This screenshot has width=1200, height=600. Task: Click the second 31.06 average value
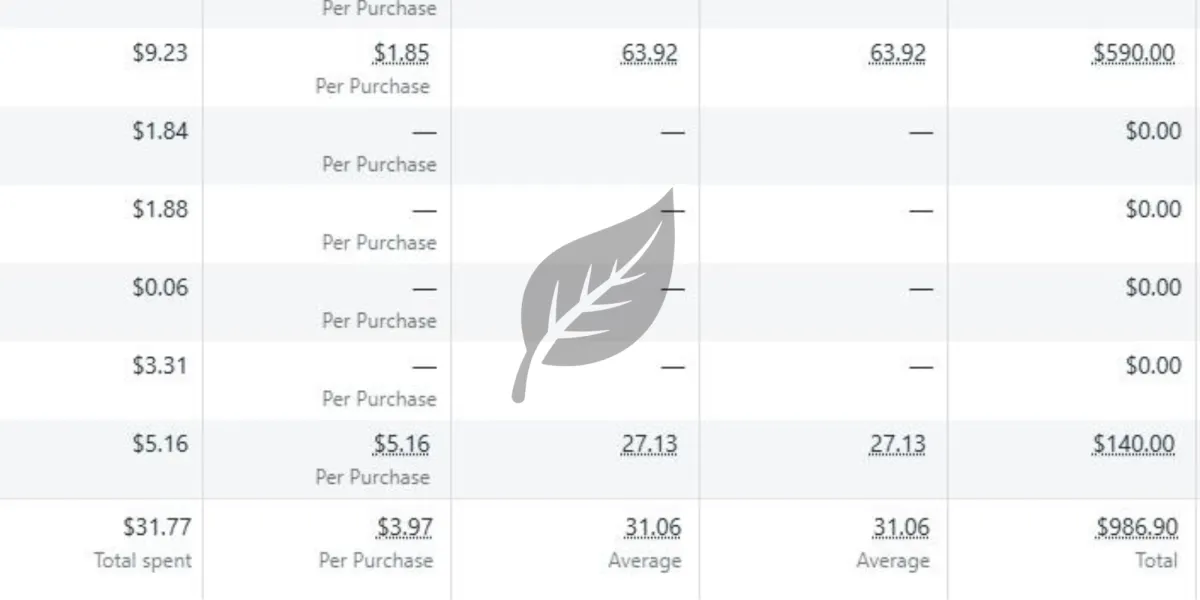(900, 527)
